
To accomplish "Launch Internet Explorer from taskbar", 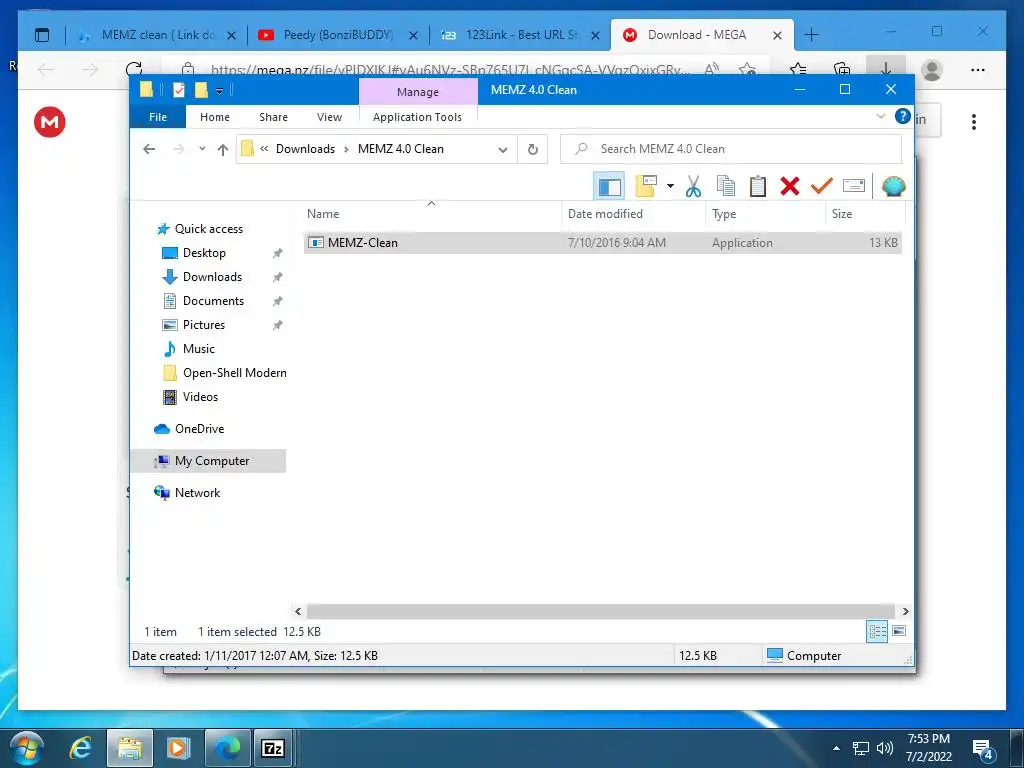I will click(x=80, y=748).
